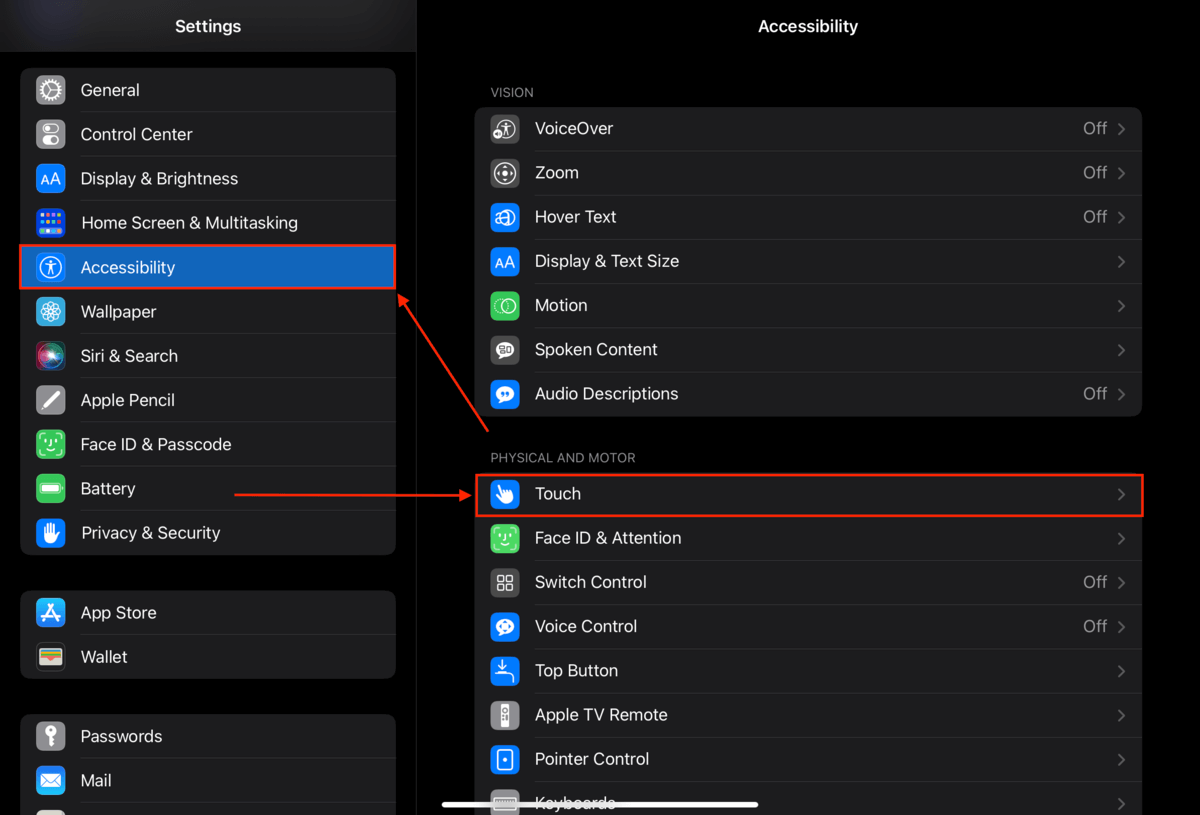Open VoiceOver via its chevron

(1122, 129)
